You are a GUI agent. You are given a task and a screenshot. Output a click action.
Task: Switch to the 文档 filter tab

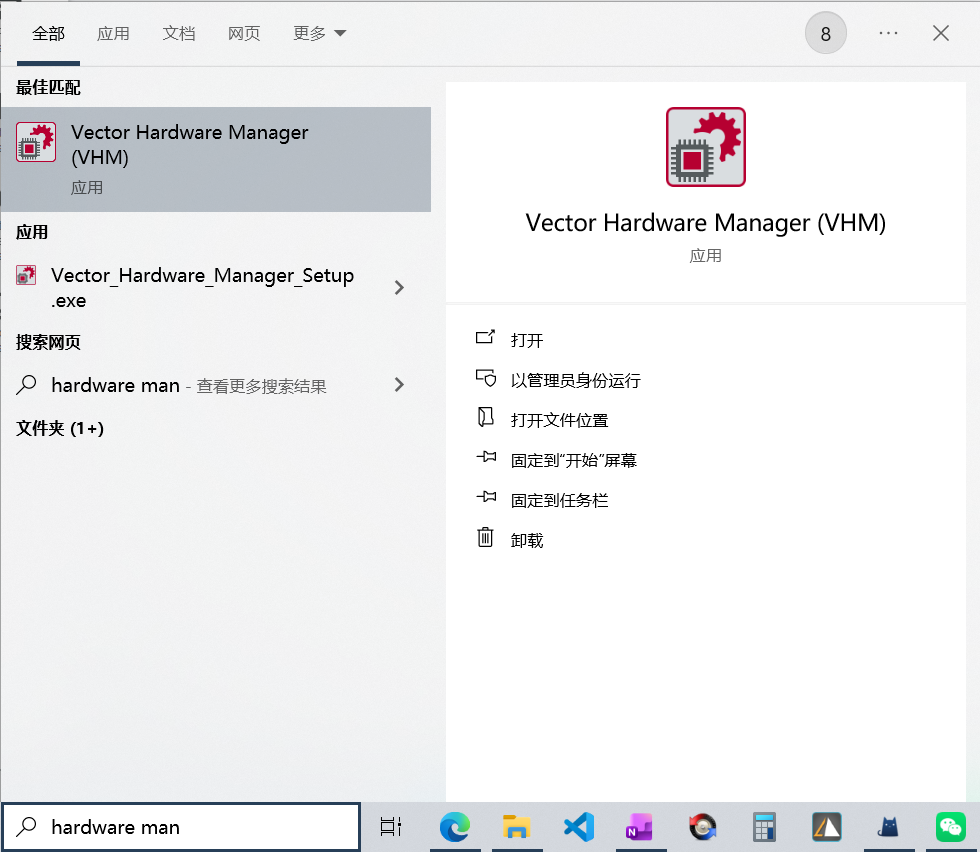[179, 33]
